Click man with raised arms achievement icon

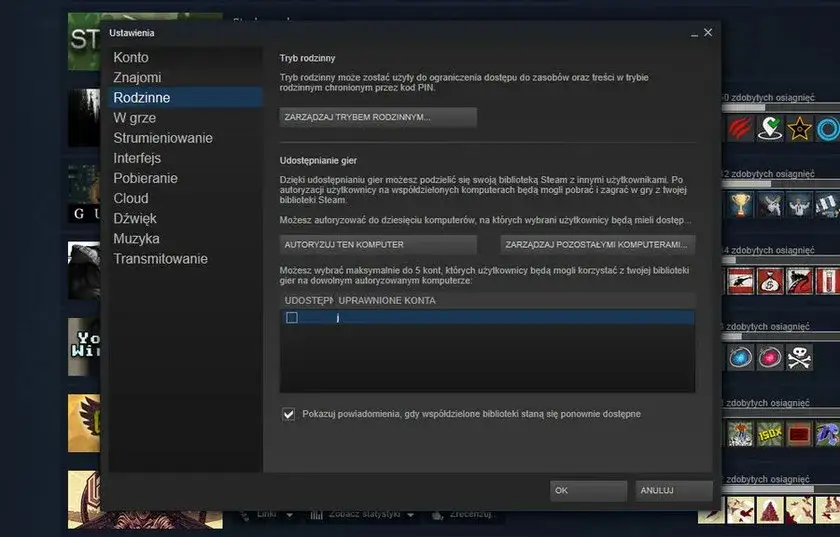coord(799,205)
